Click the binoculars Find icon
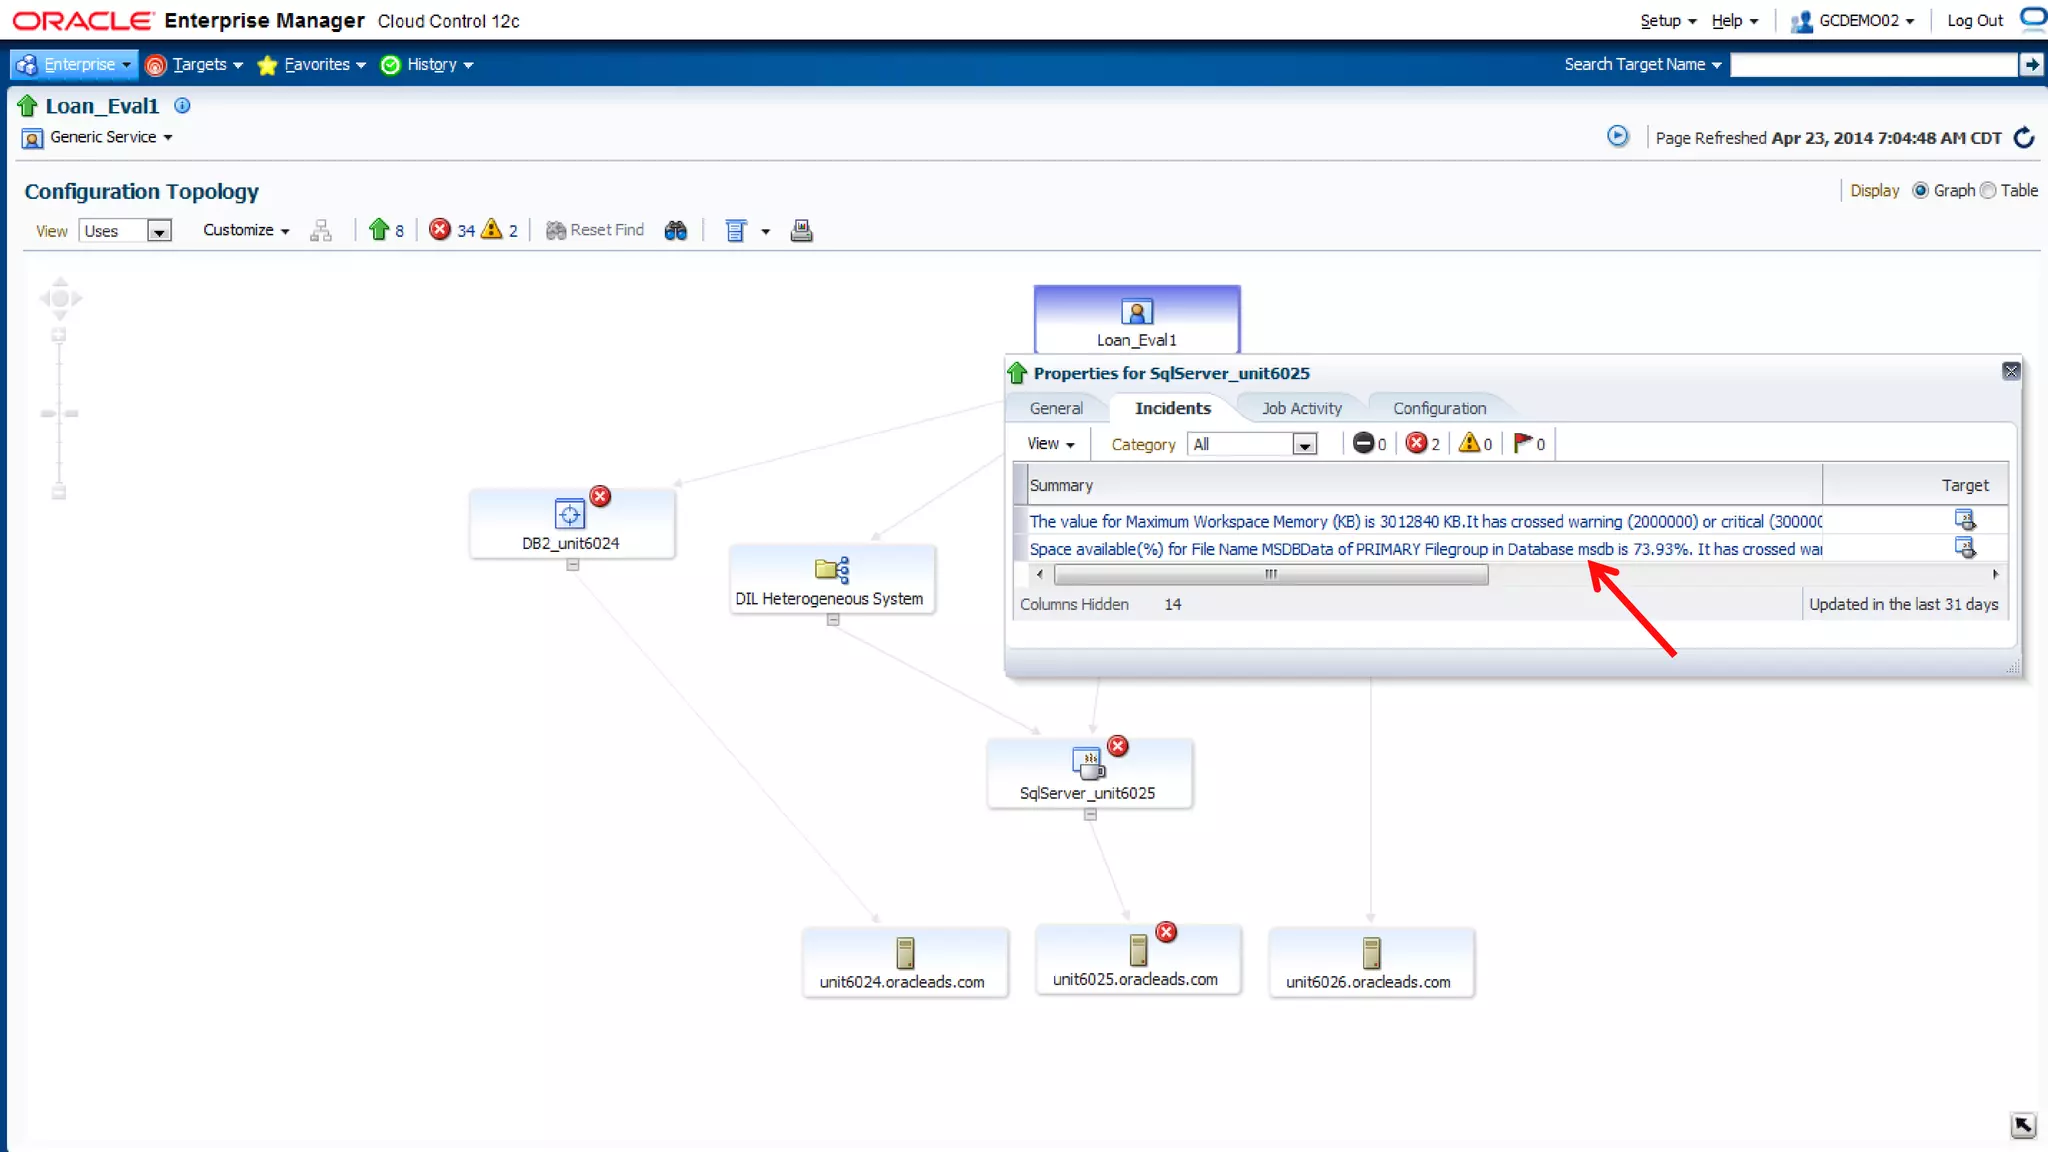2048x1152 pixels. (x=676, y=231)
